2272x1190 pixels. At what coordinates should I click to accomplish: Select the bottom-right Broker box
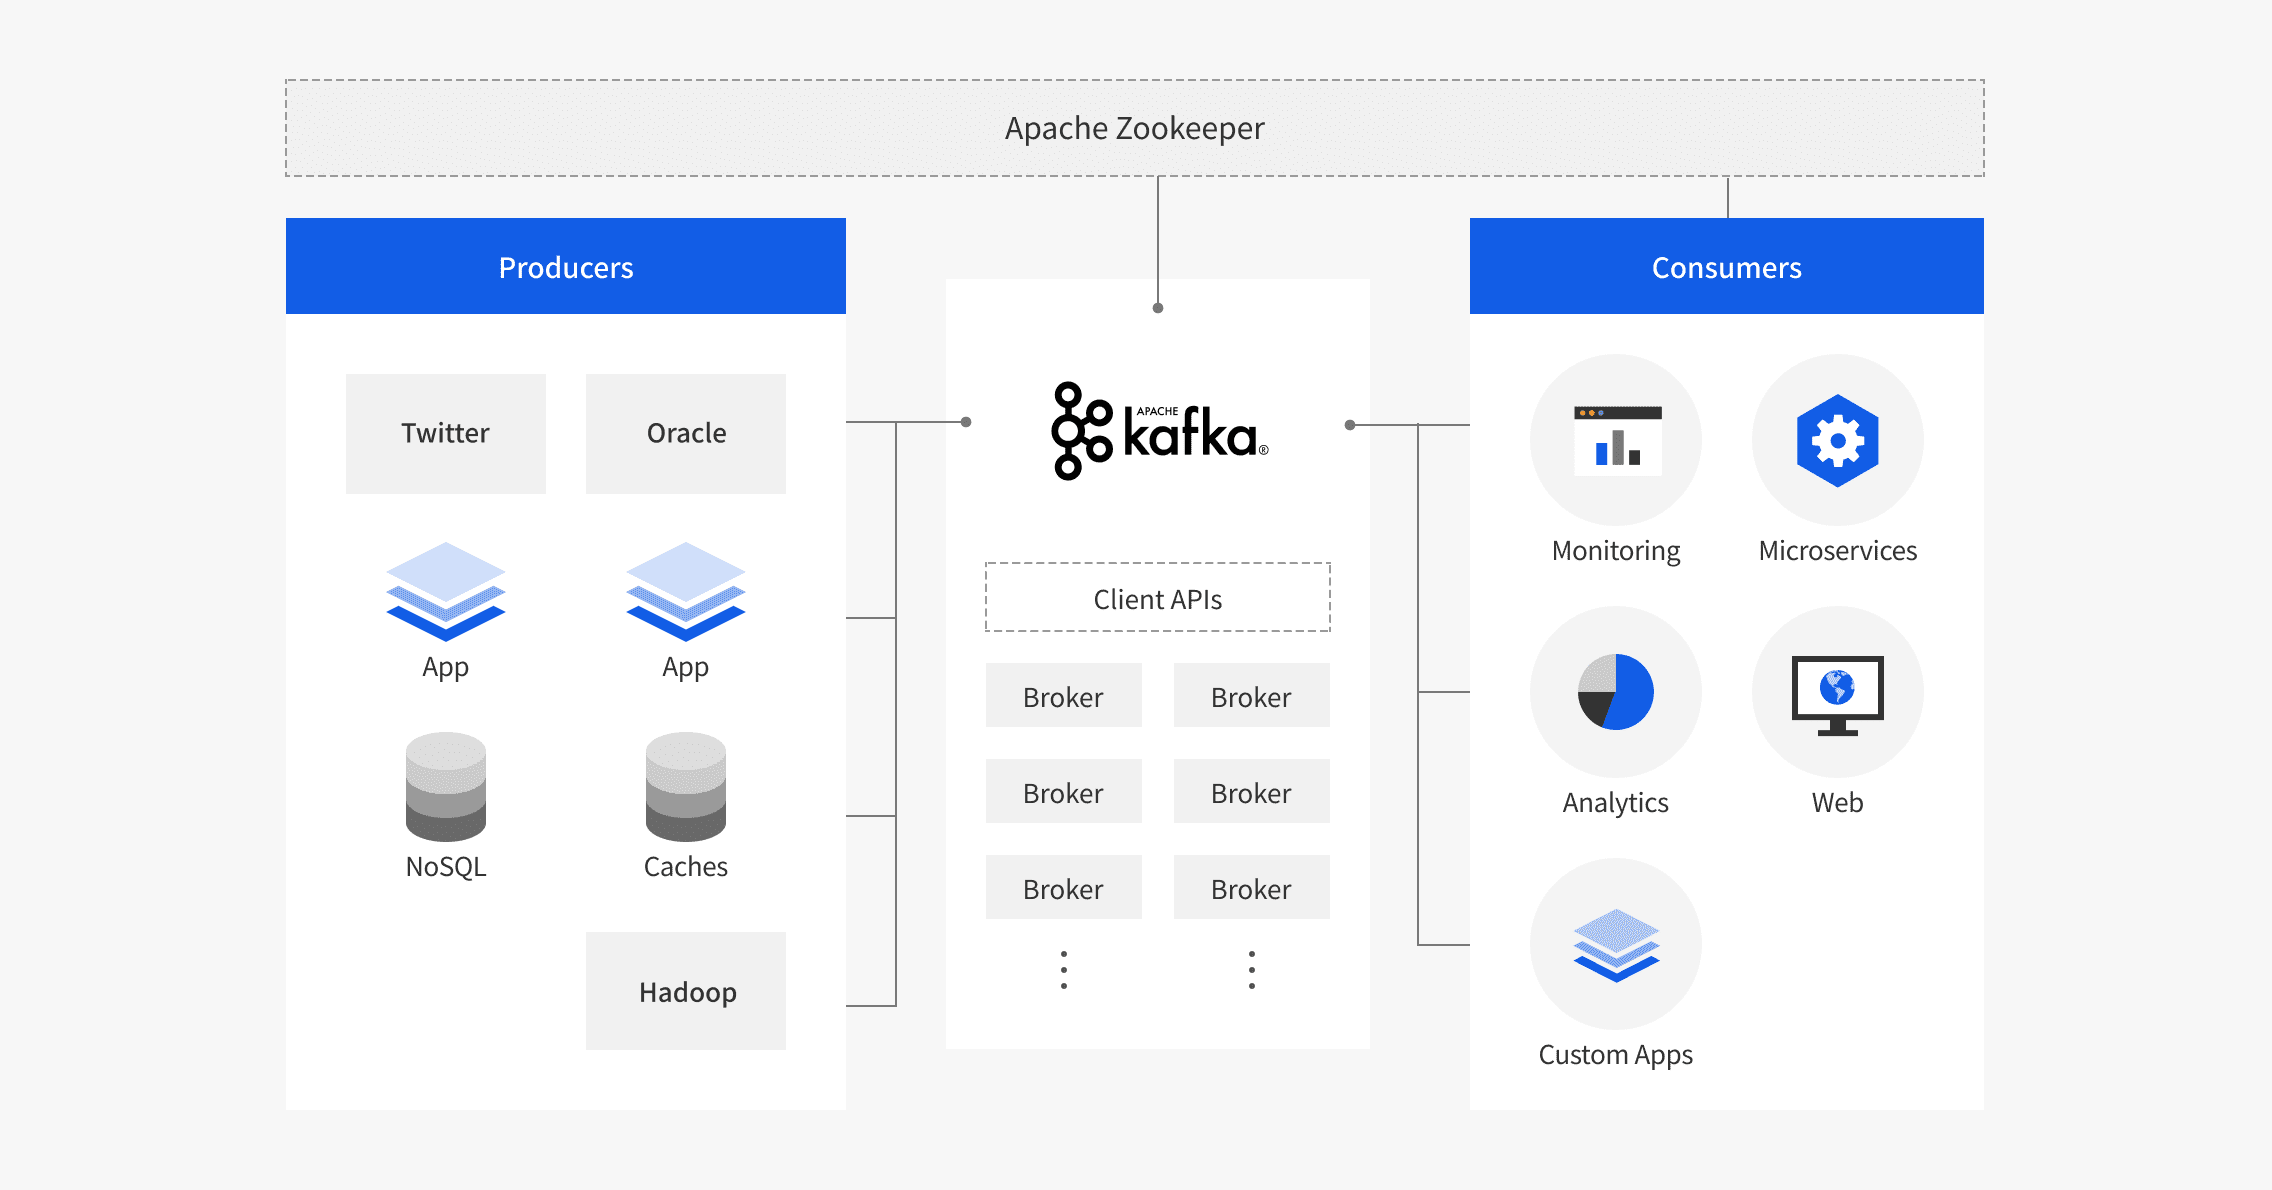click(x=1251, y=888)
